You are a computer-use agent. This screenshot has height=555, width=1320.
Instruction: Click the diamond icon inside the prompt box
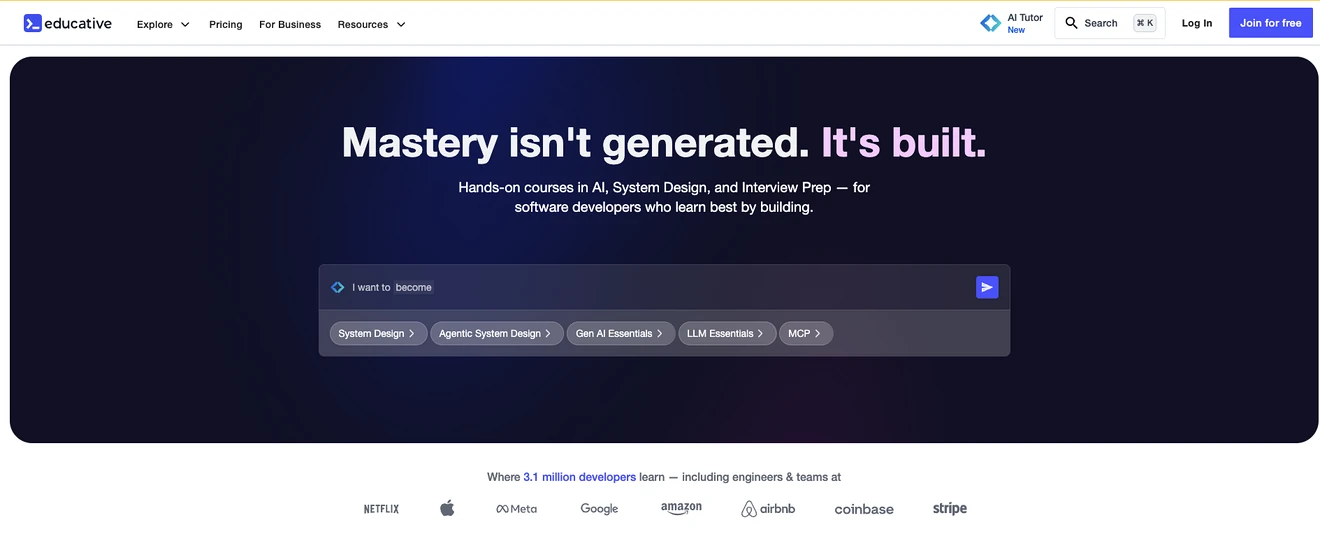click(338, 287)
